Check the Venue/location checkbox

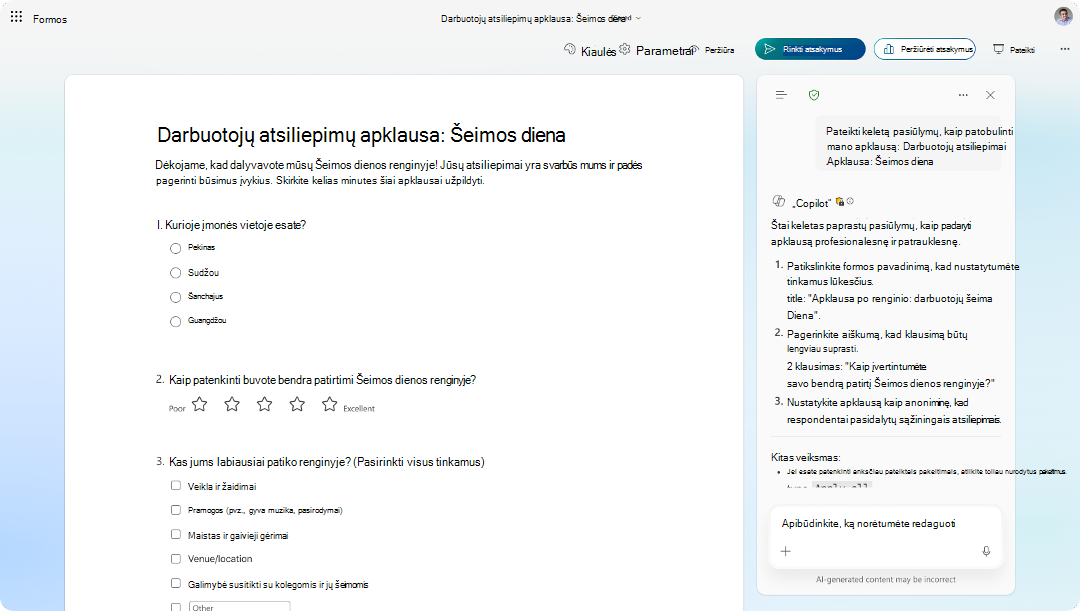tap(176, 559)
